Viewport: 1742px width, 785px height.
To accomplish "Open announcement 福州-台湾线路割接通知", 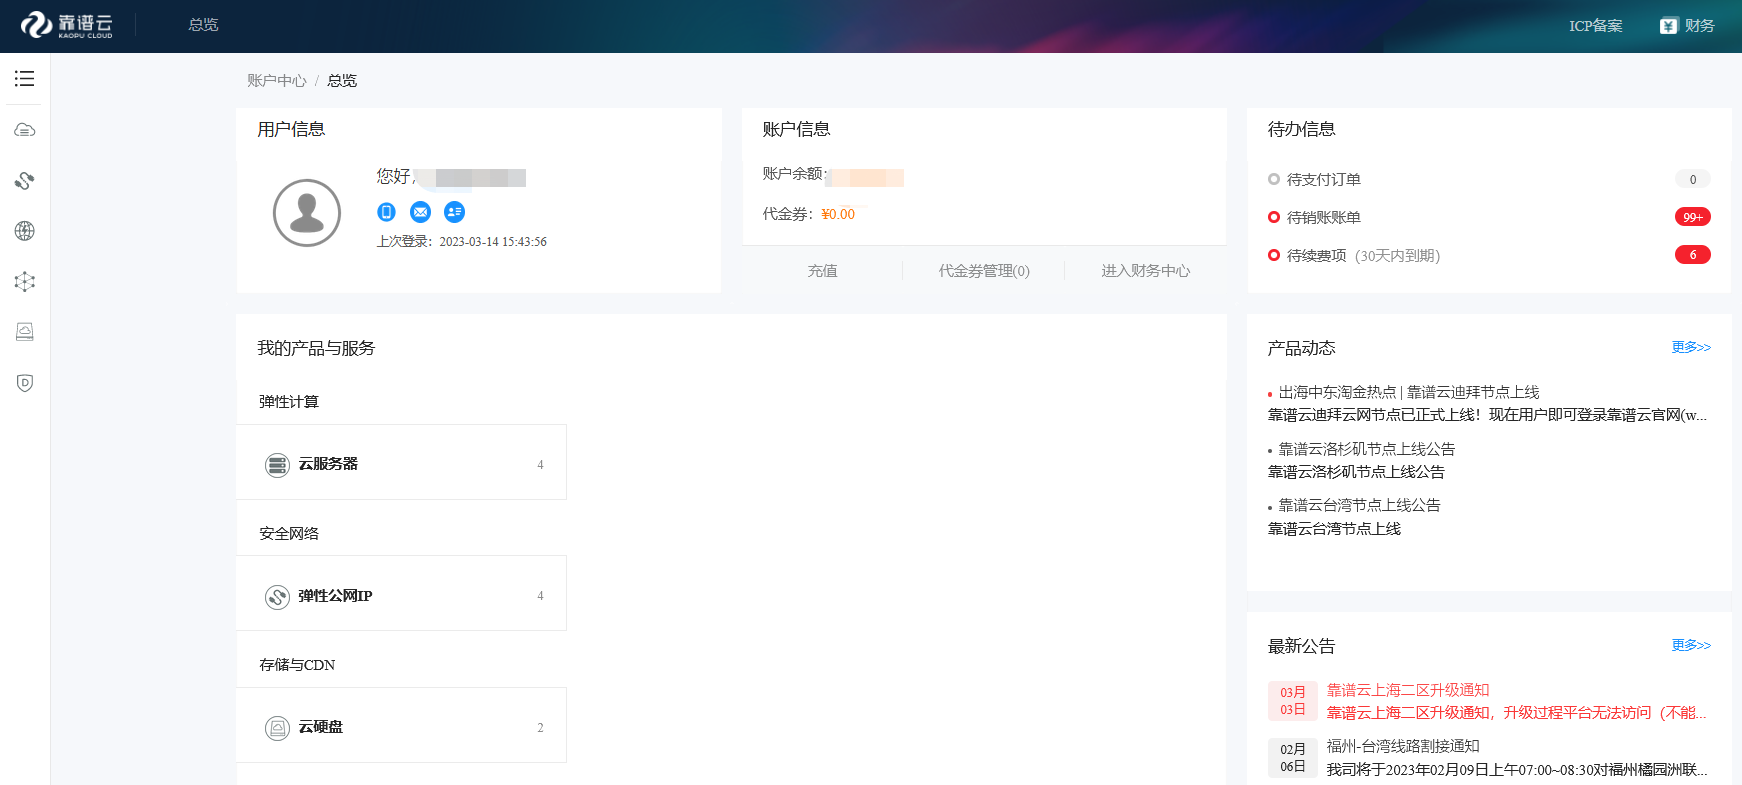I will tap(1402, 747).
